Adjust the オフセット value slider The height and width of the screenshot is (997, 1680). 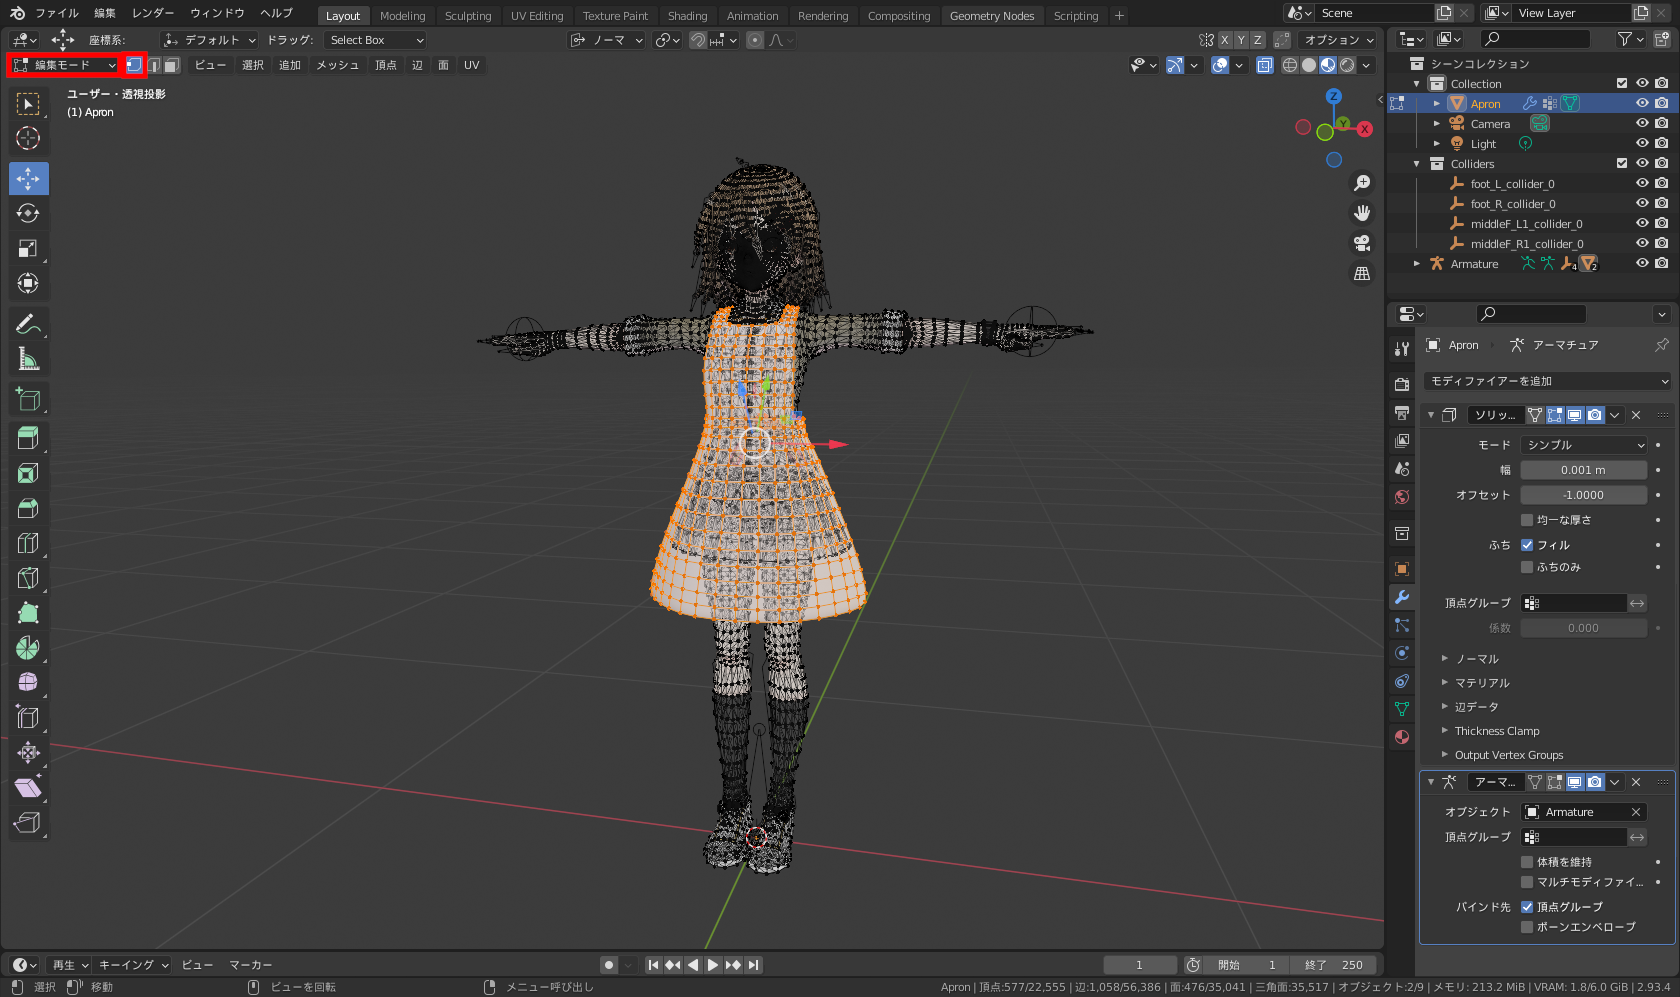(x=1583, y=495)
